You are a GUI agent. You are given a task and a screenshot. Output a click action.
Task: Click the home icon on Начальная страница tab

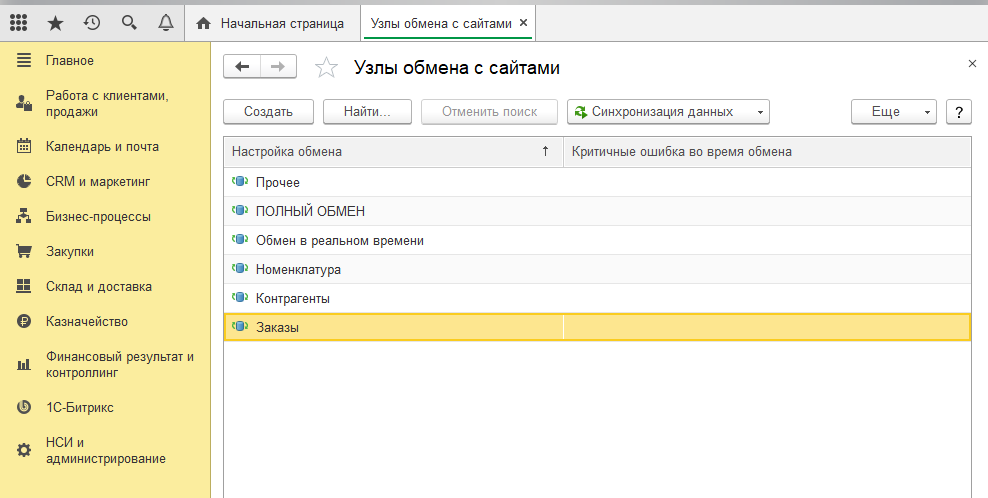203,24
